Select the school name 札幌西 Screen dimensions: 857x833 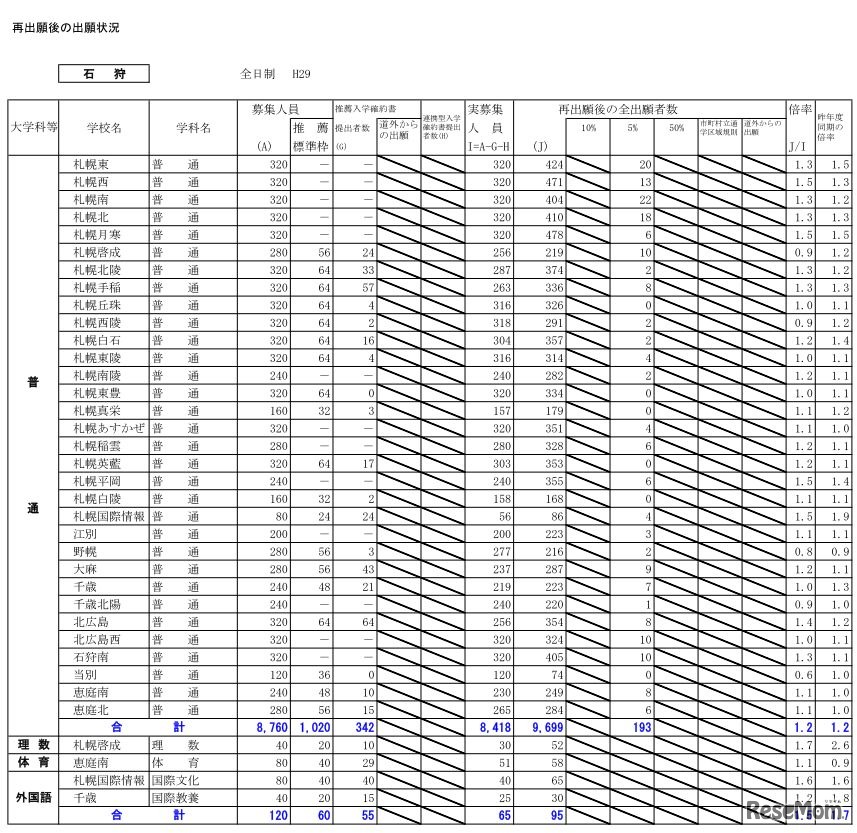[x=91, y=182]
